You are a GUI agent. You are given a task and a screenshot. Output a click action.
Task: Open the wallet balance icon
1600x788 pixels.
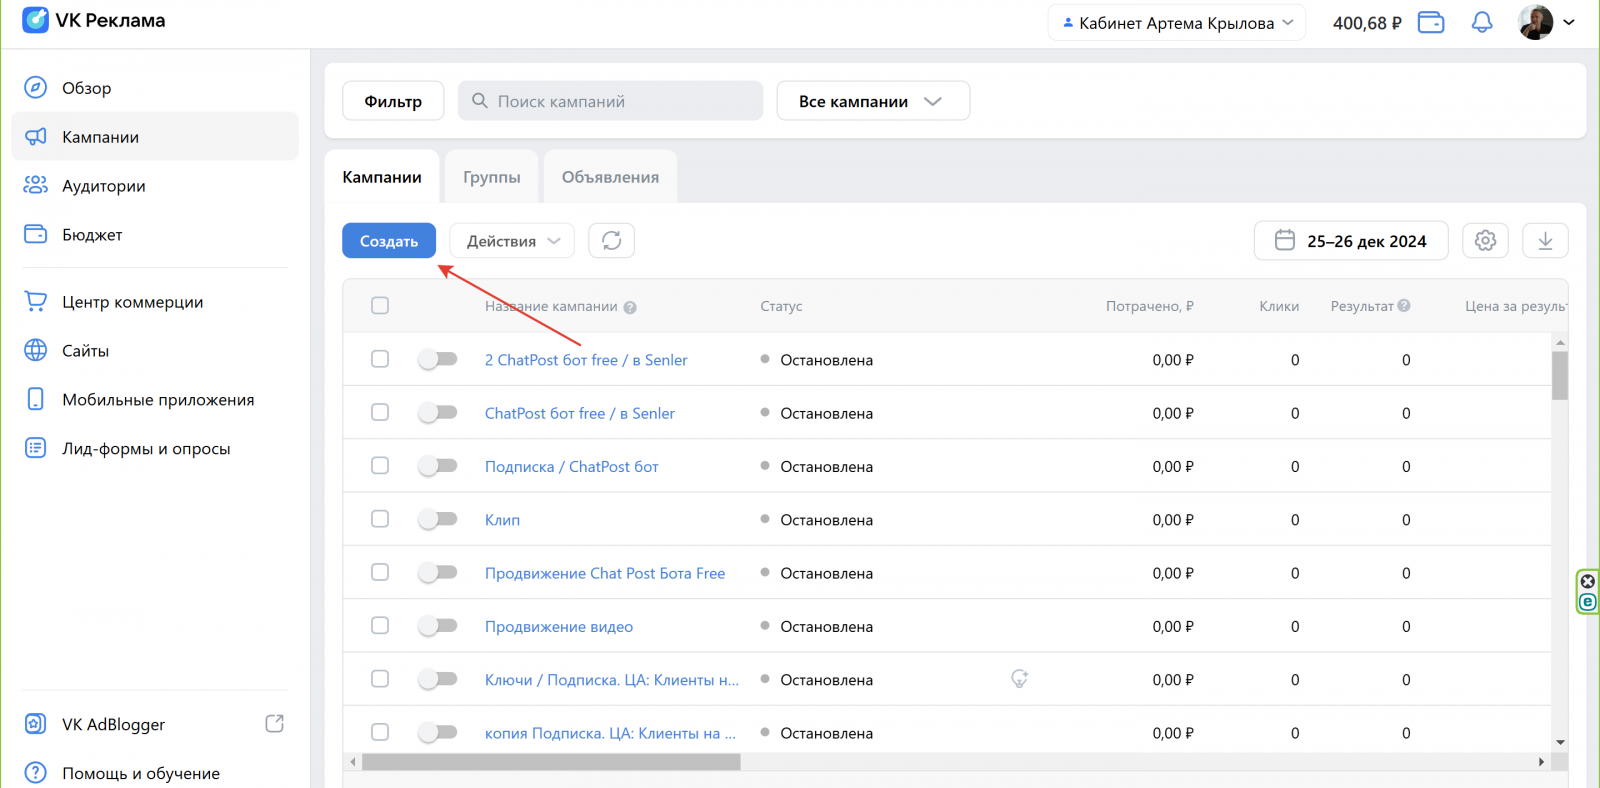tap(1431, 22)
